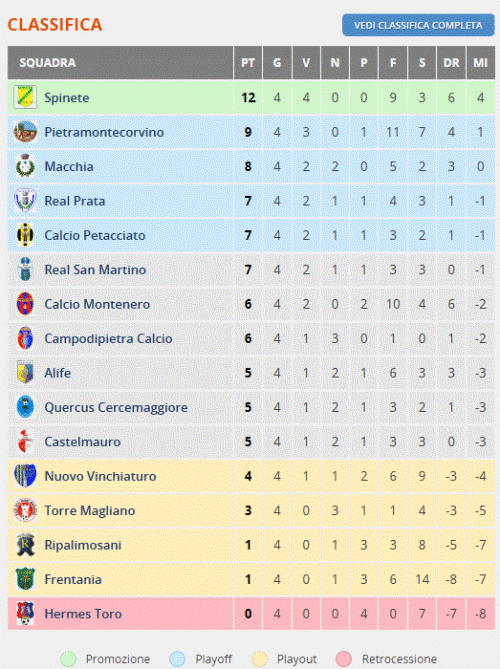Image resolution: width=500 pixels, height=669 pixels.
Task: Open the Quercus Cercemaggiore team page
Action: [x=116, y=407]
